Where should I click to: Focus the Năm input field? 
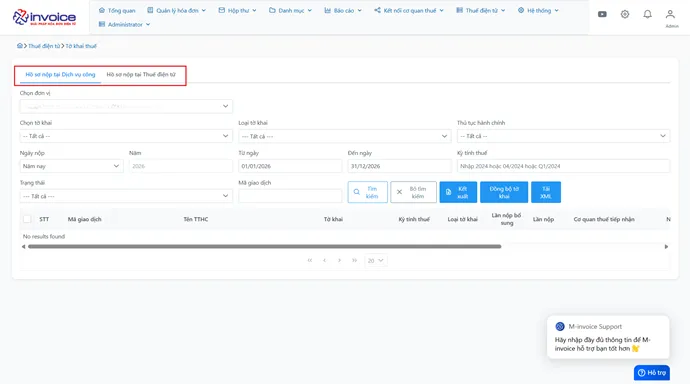pos(180,166)
